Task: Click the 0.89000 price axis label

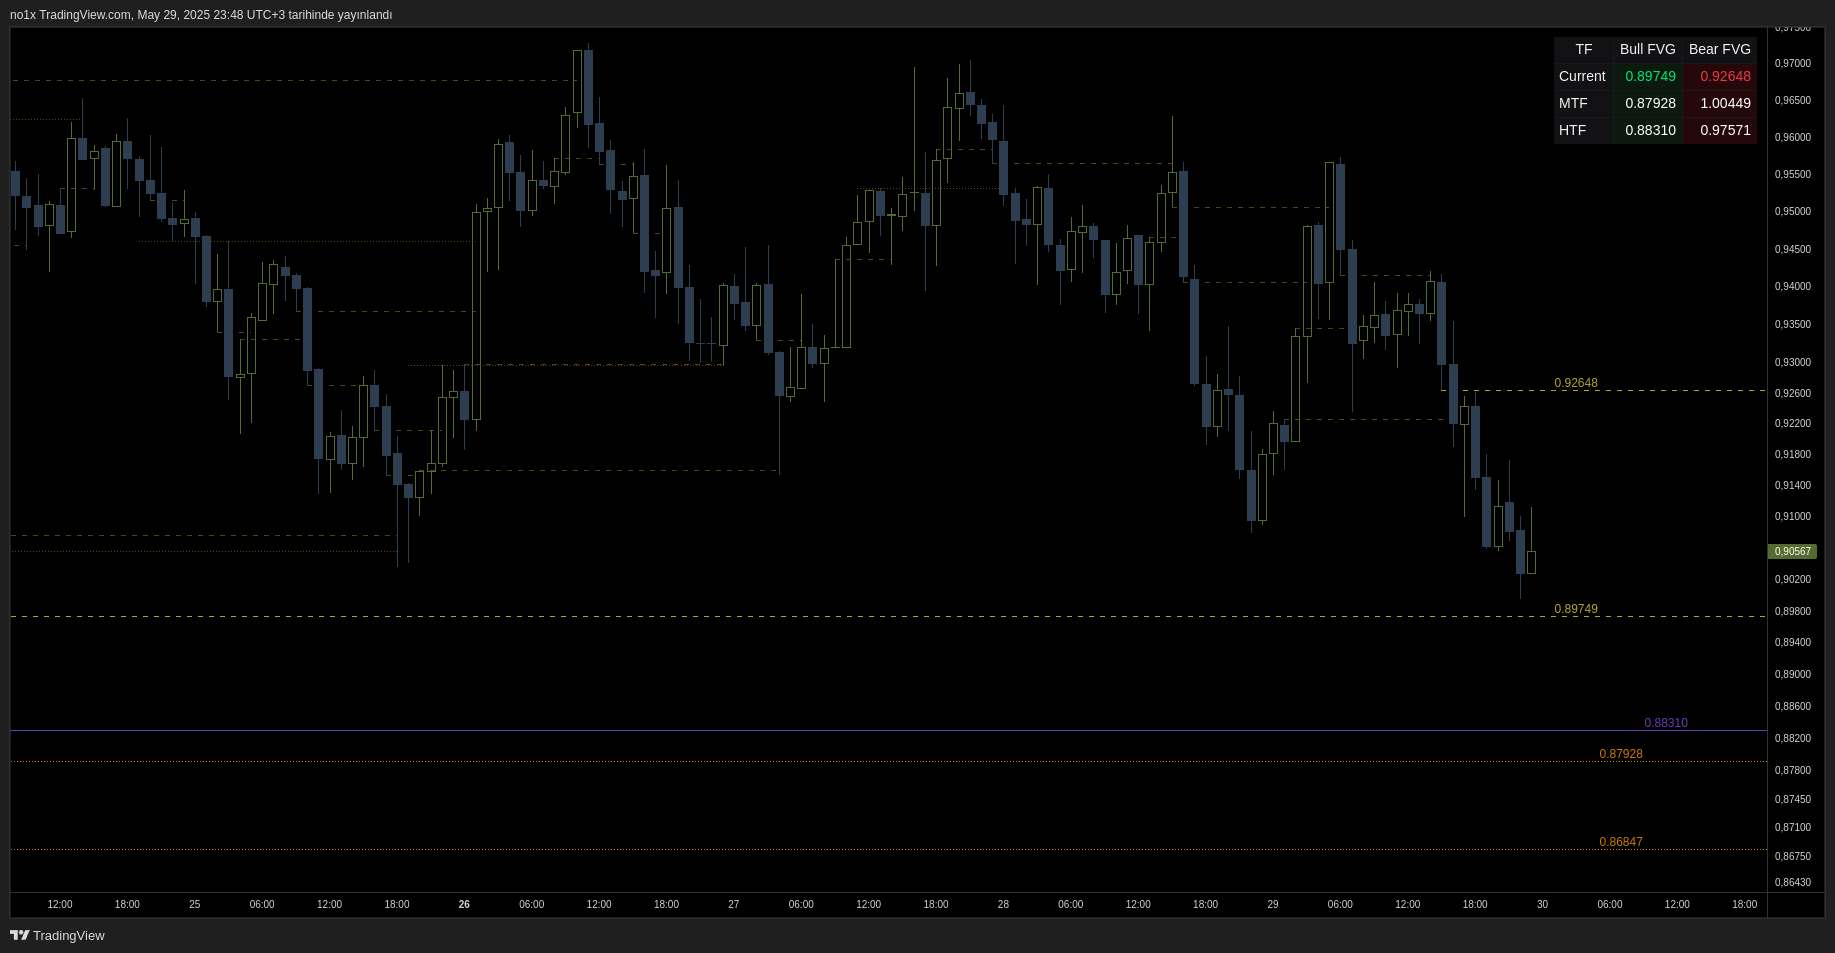Action: click(x=1792, y=674)
